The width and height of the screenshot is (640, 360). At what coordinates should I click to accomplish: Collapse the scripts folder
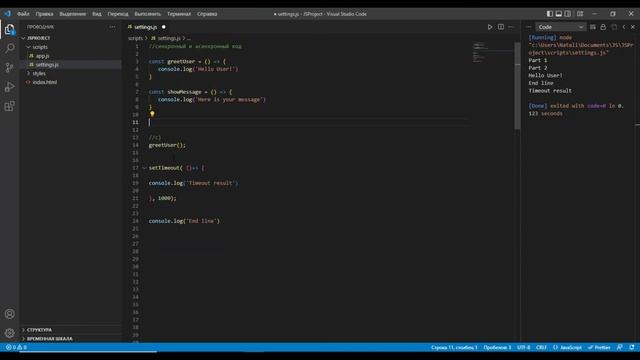point(28,47)
